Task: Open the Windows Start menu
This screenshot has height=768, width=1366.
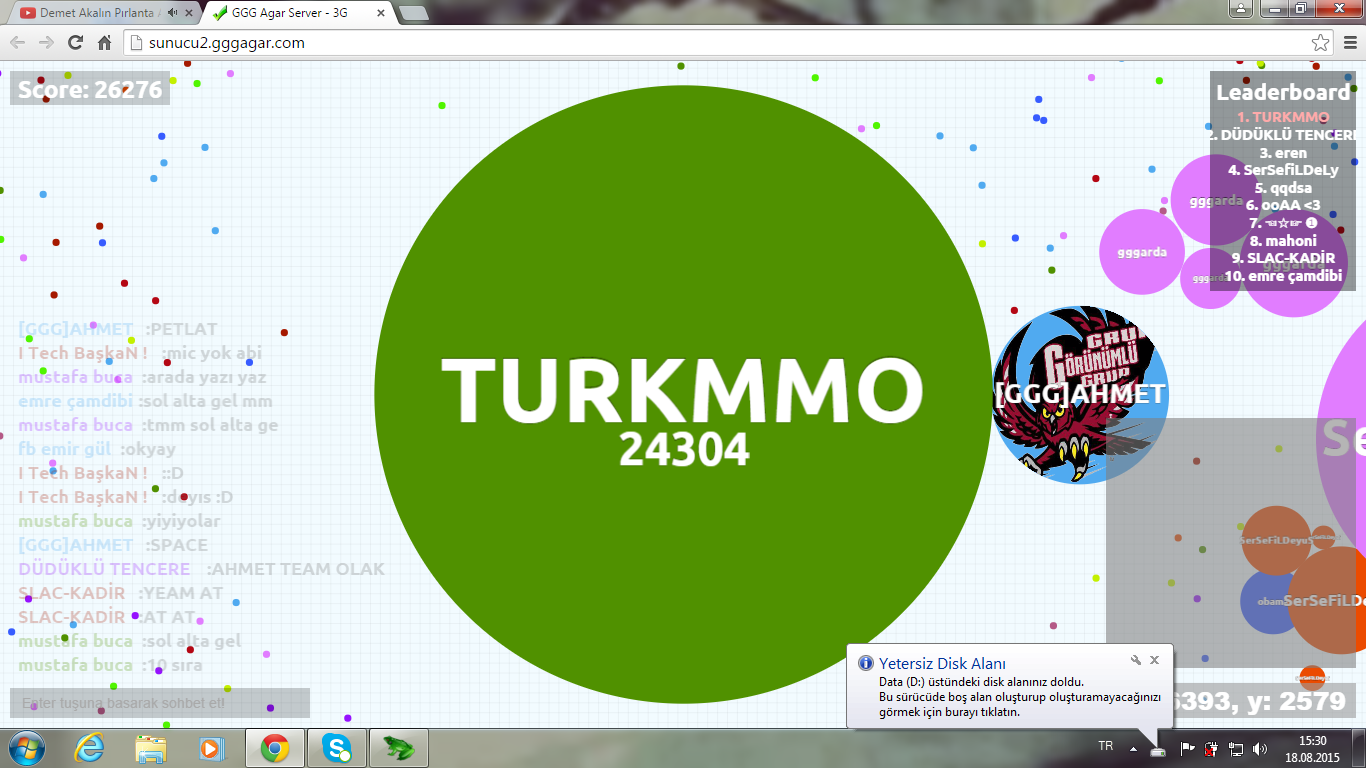Action: [x=26, y=747]
